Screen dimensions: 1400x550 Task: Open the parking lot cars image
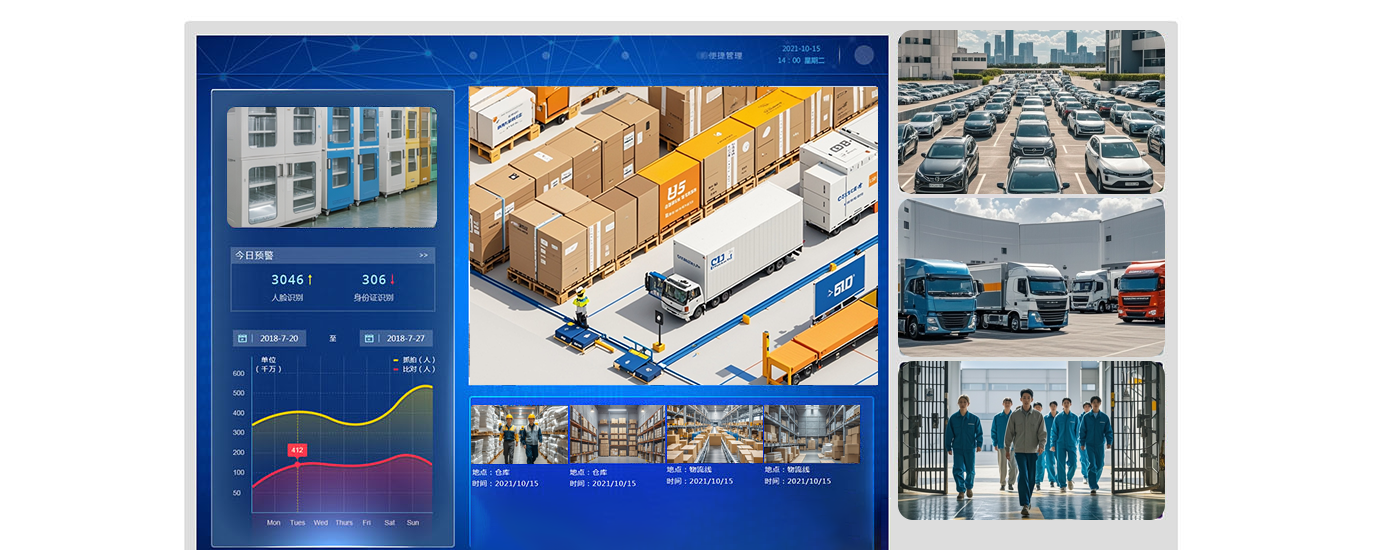[1031, 111]
